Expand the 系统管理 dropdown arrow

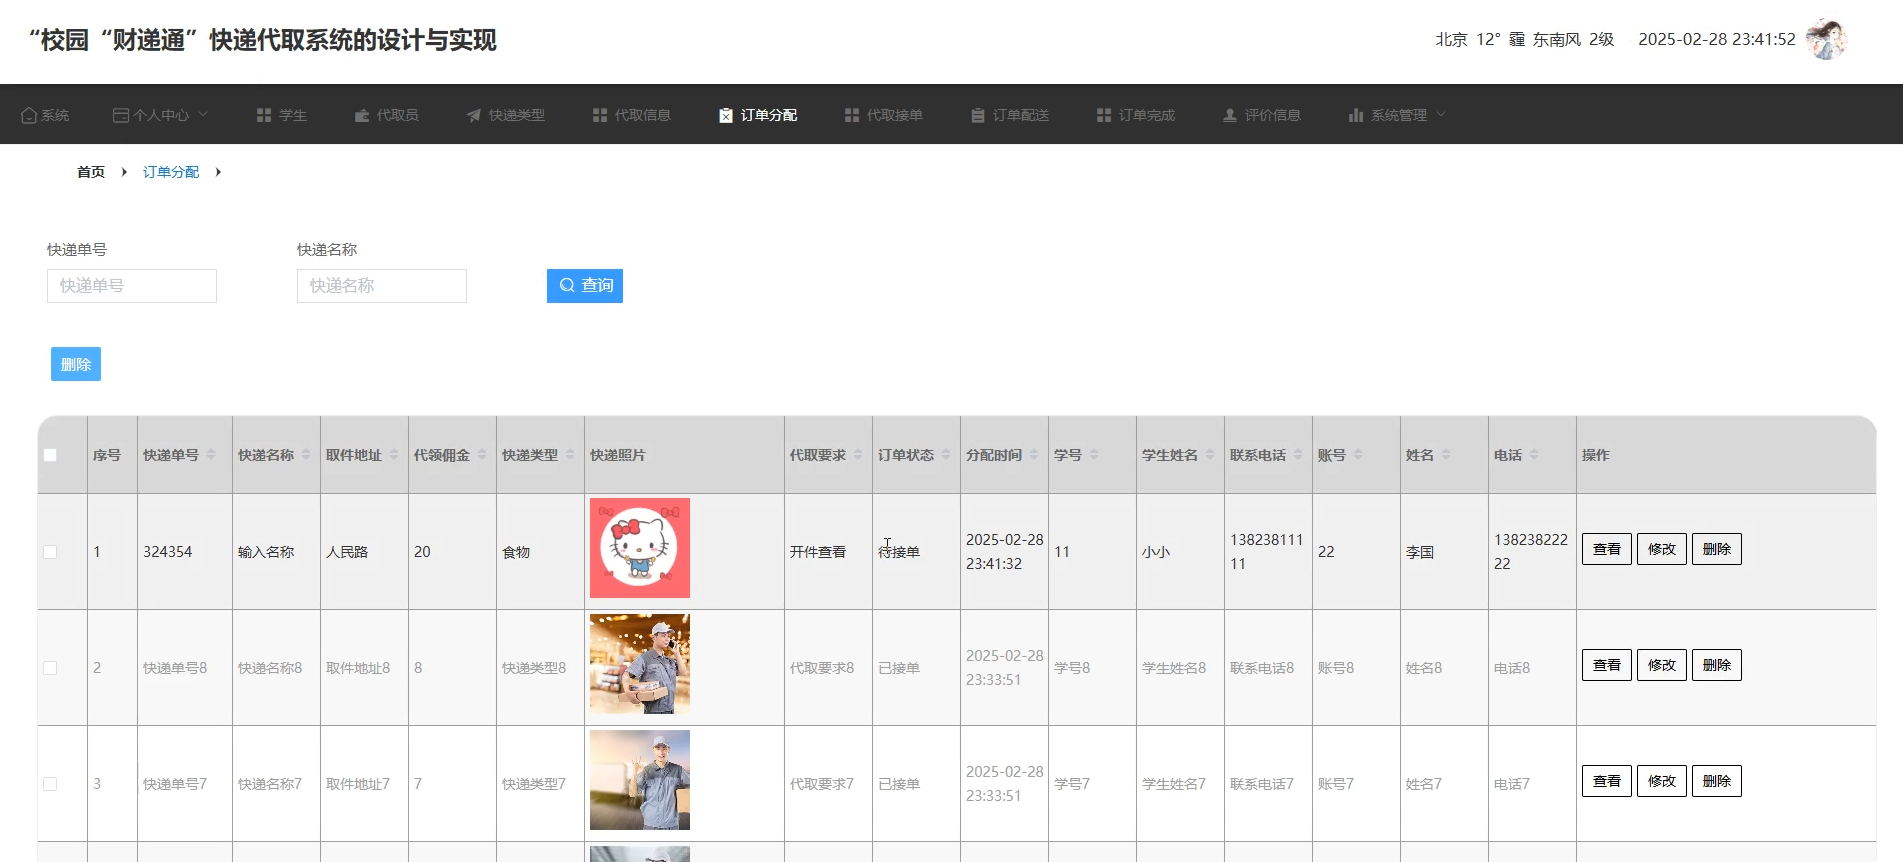click(x=1441, y=114)
